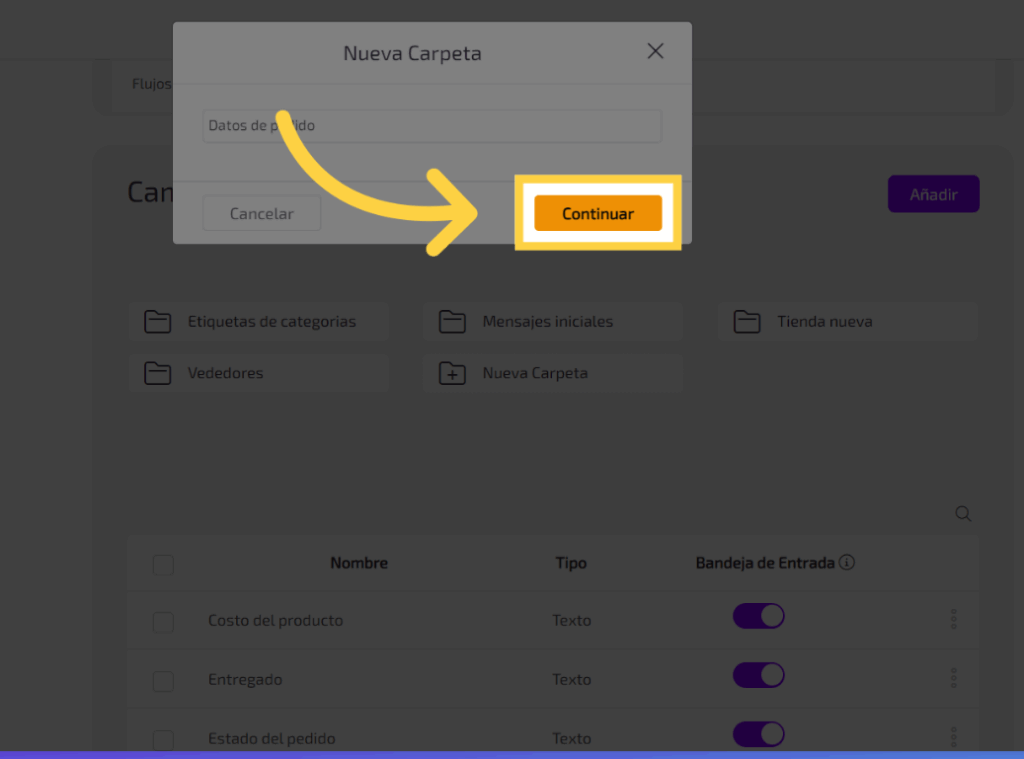
Task: Check the Costo del producto checkbox
Action: coord(163,622)
